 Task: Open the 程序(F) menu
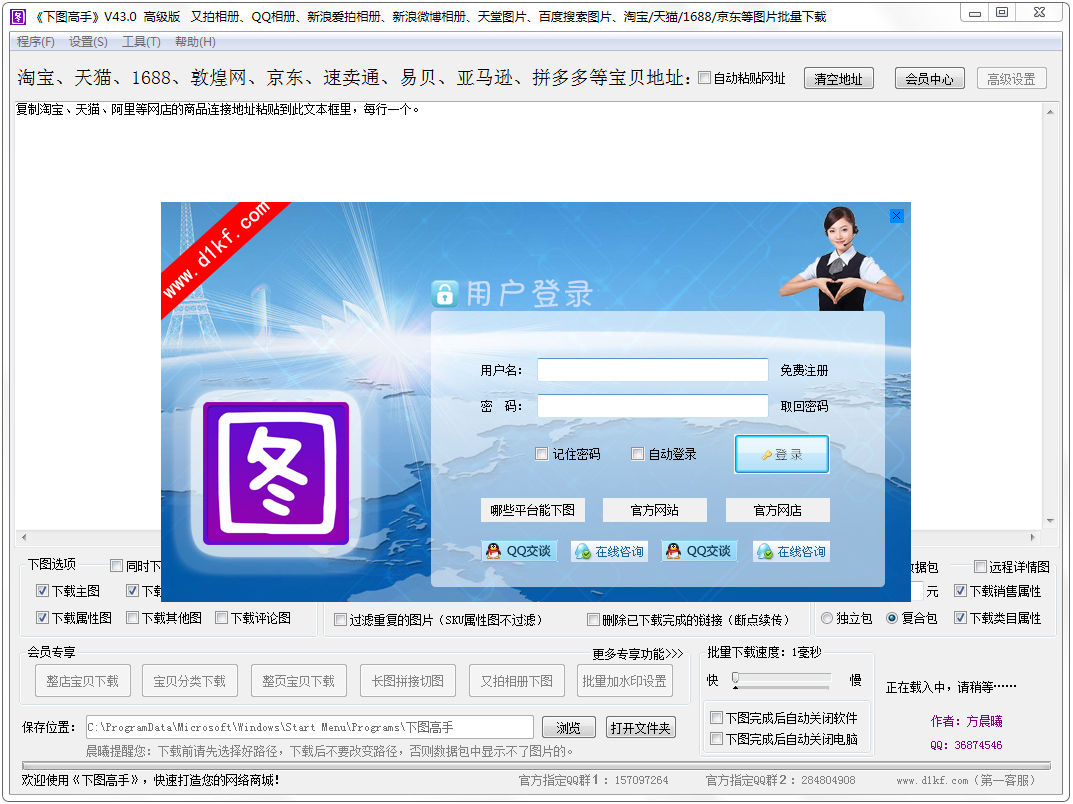[36, 42]
